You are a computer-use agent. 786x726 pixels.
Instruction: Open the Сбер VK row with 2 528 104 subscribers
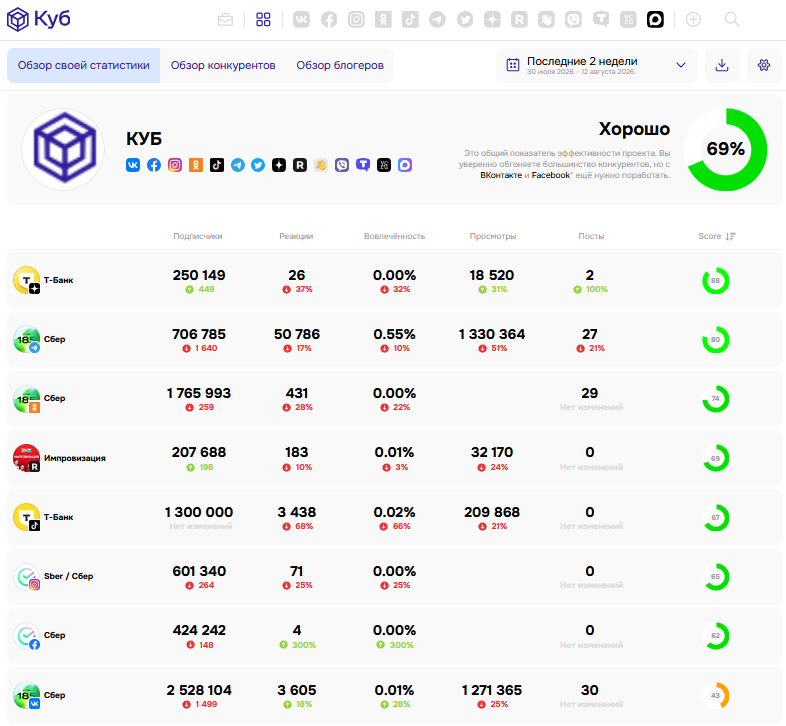click(x=394, y=695)
